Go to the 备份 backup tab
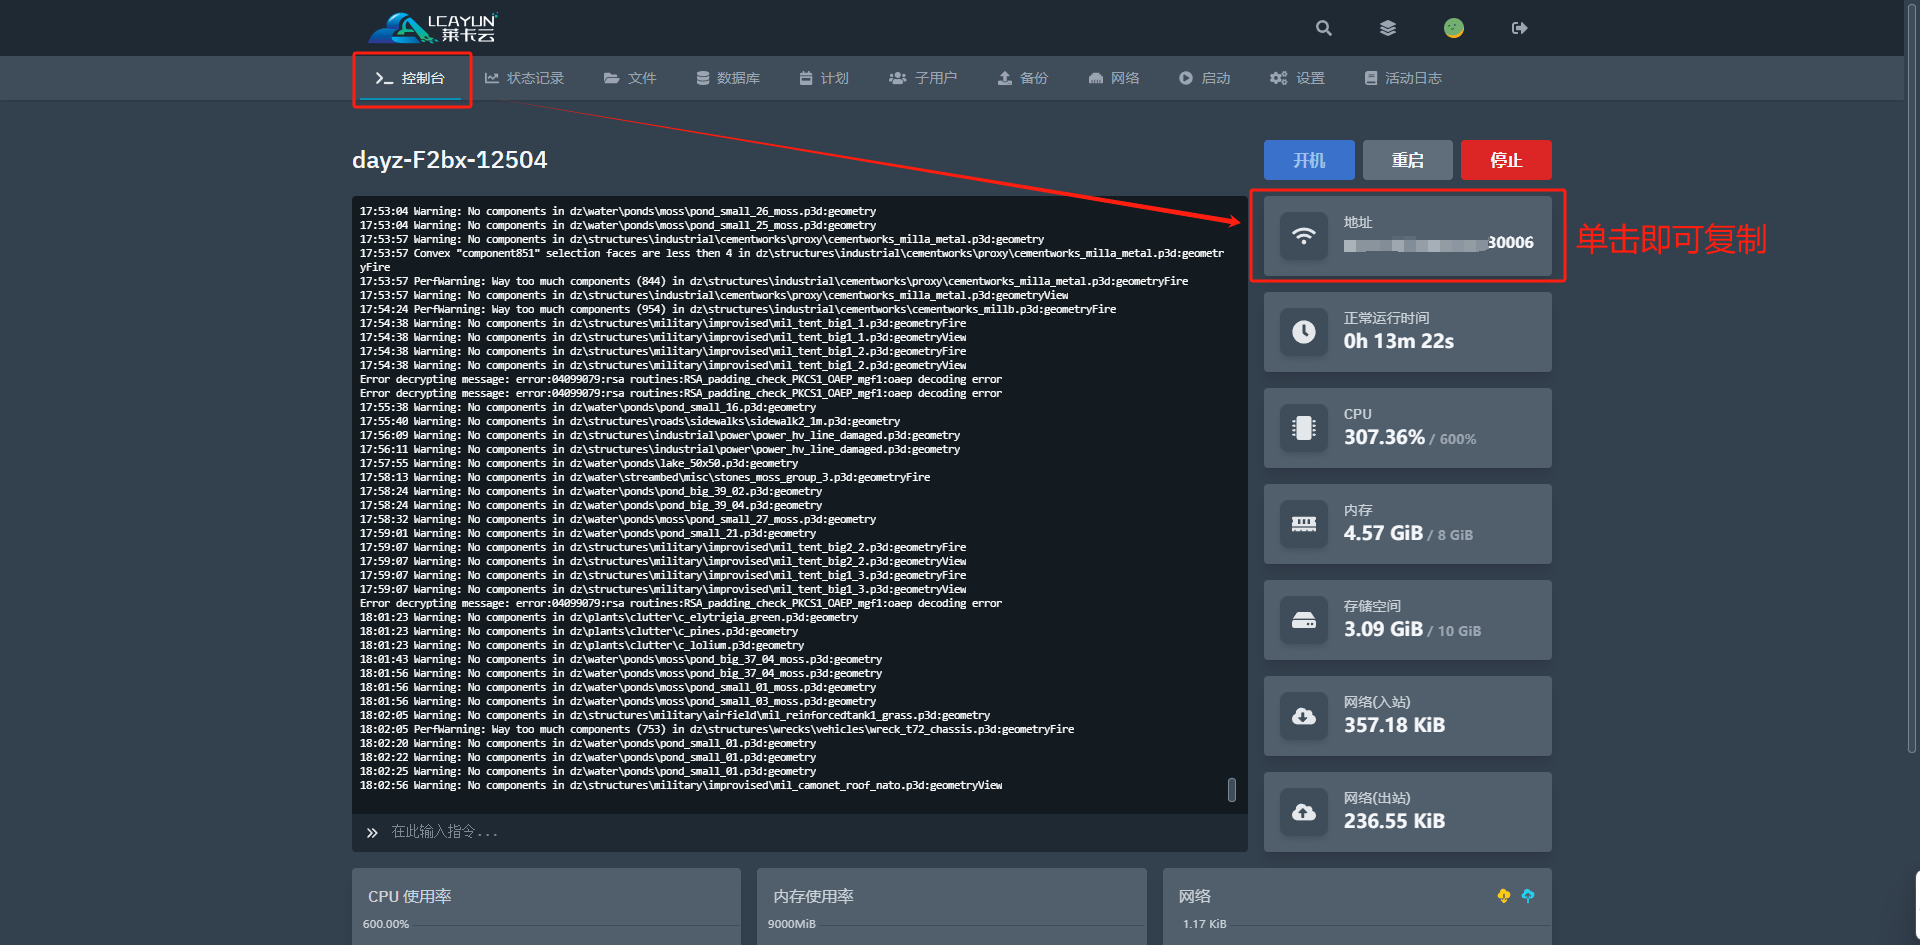 (1022, 78)
